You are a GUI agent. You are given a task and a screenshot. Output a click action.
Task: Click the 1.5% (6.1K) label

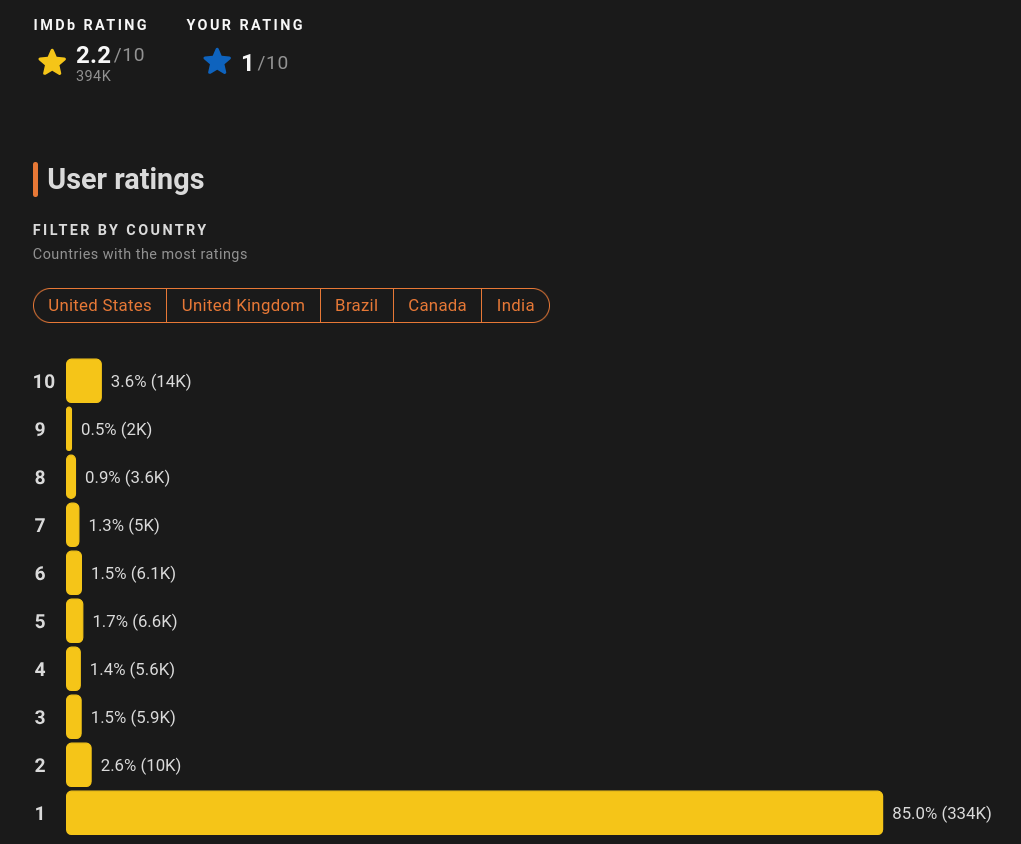133,573
